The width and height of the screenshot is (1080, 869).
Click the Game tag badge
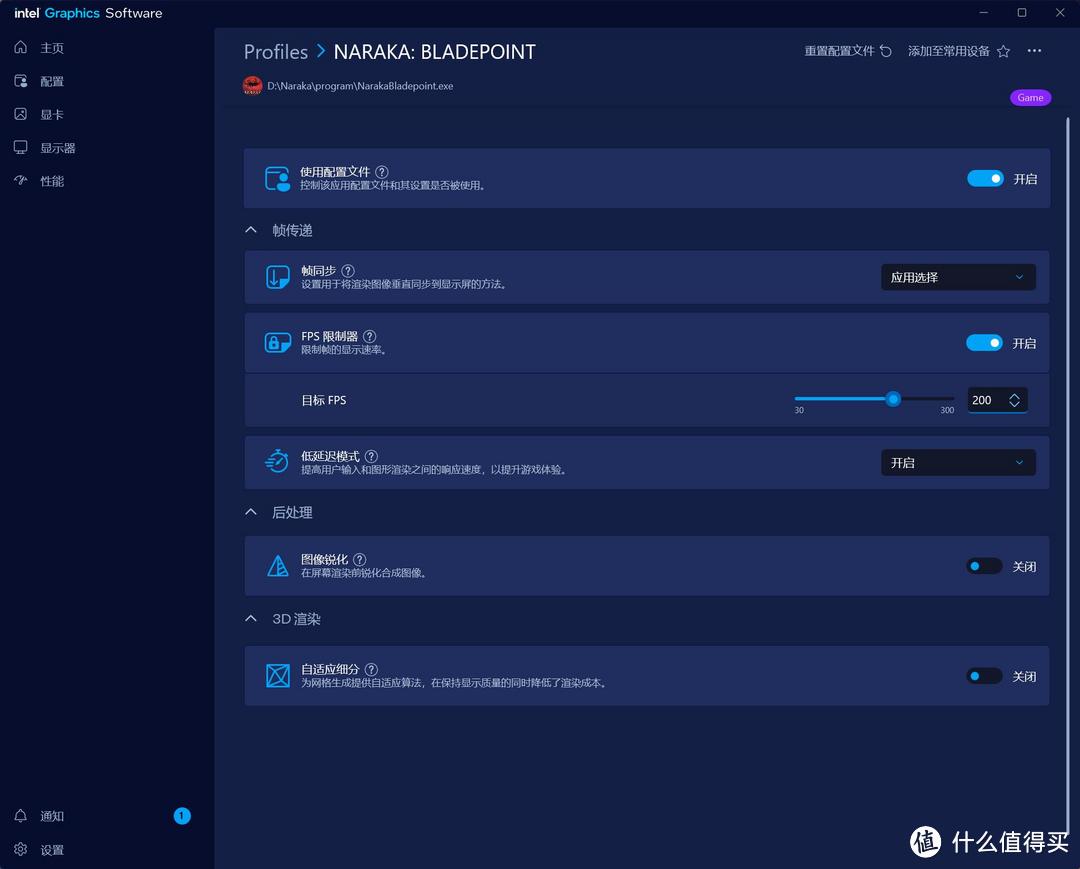click(x=1030, y=98)
